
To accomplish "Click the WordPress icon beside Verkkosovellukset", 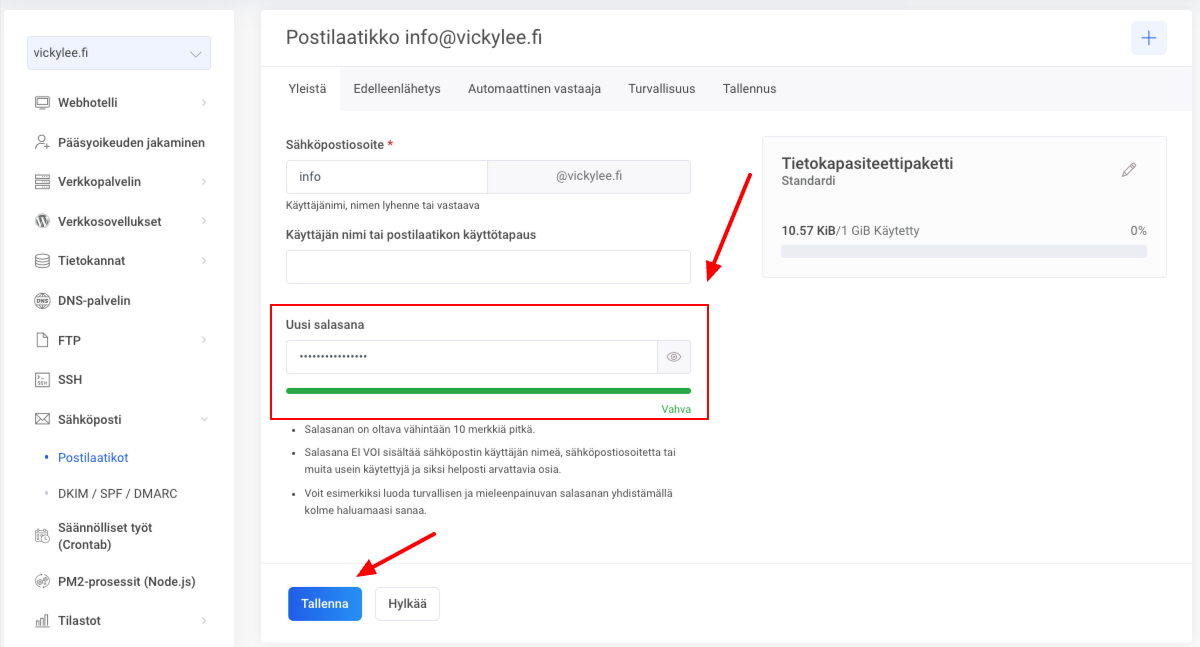I will [42, 221].
